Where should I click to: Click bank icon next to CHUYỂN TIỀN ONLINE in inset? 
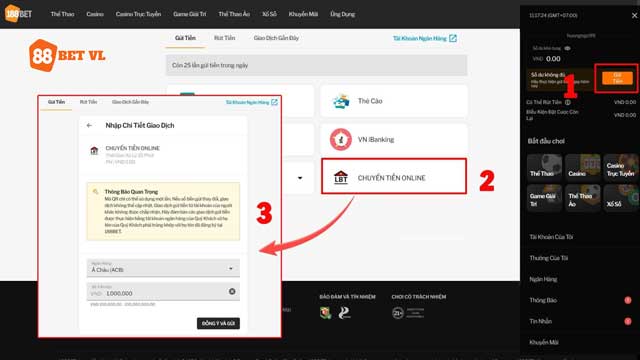pyautogui.click(x=94, y=150)
